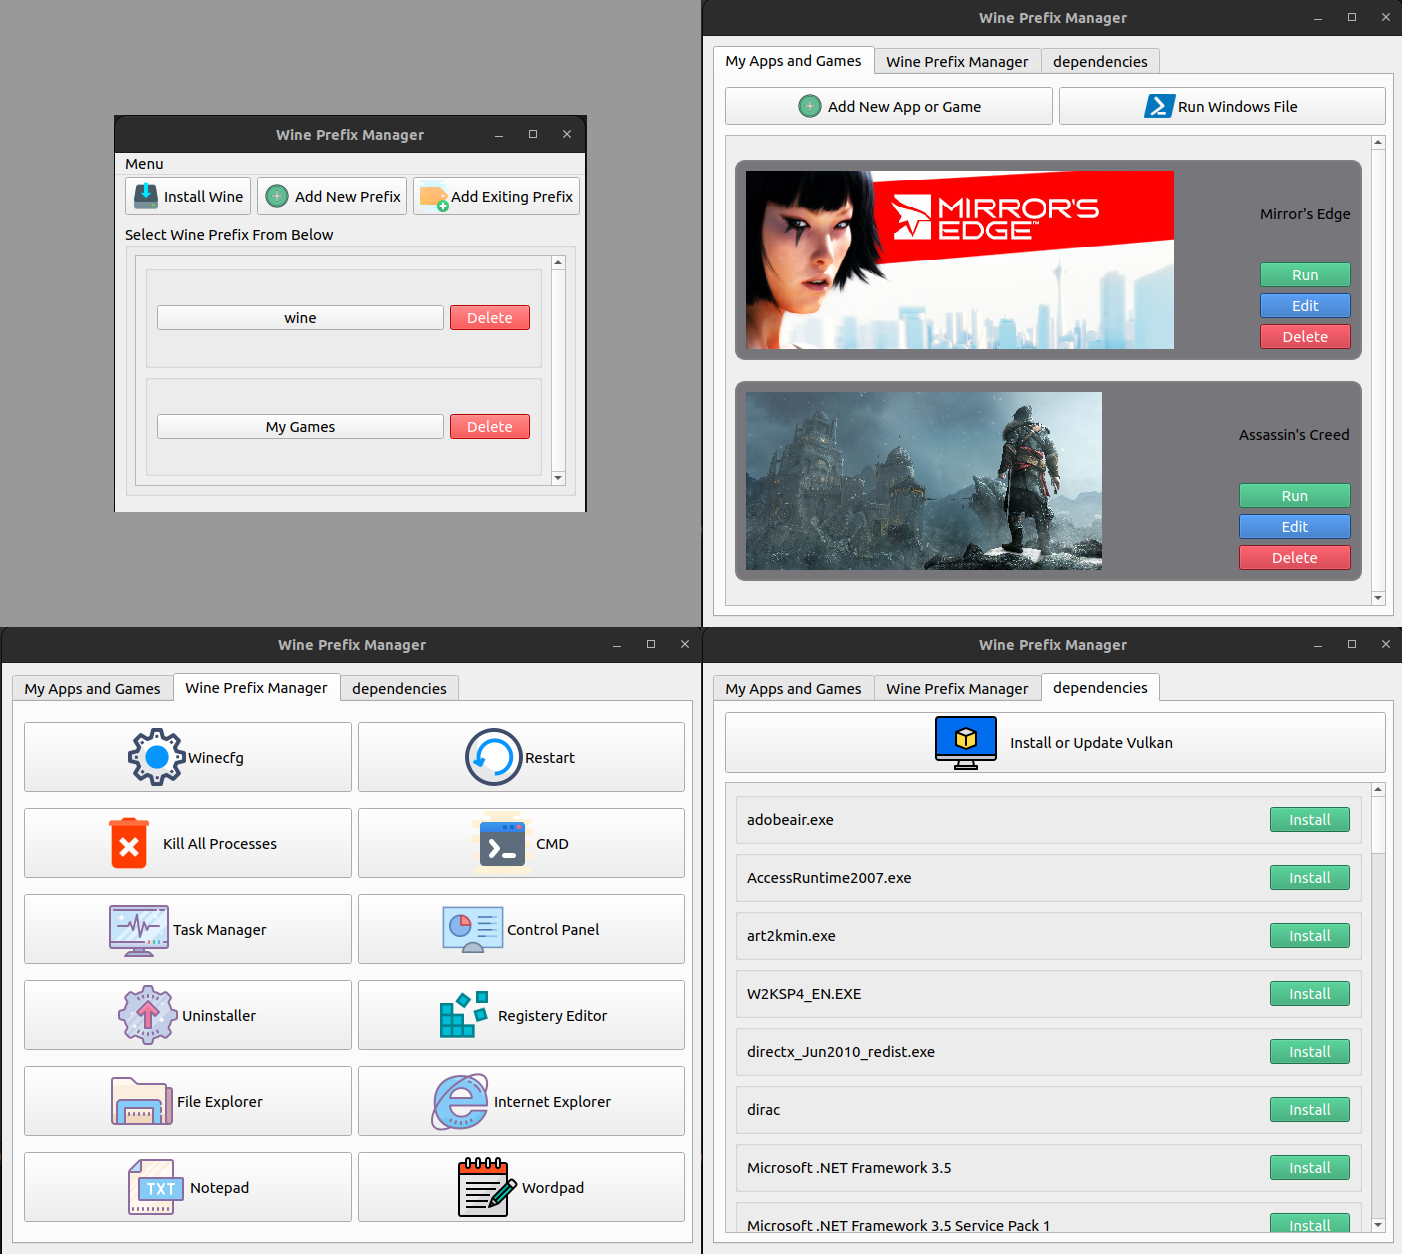Open Wine Prefix Manager tab in top-right window

click(957, 61)
